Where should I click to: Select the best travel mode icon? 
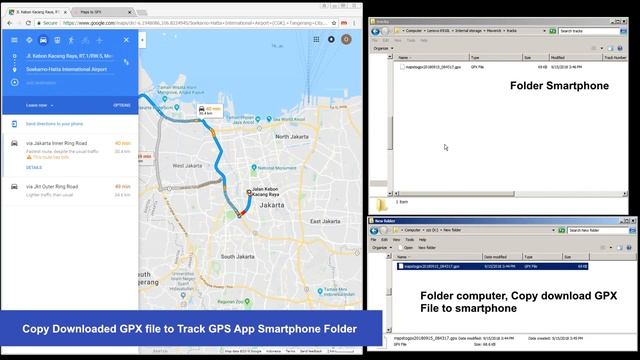[29, 40]
